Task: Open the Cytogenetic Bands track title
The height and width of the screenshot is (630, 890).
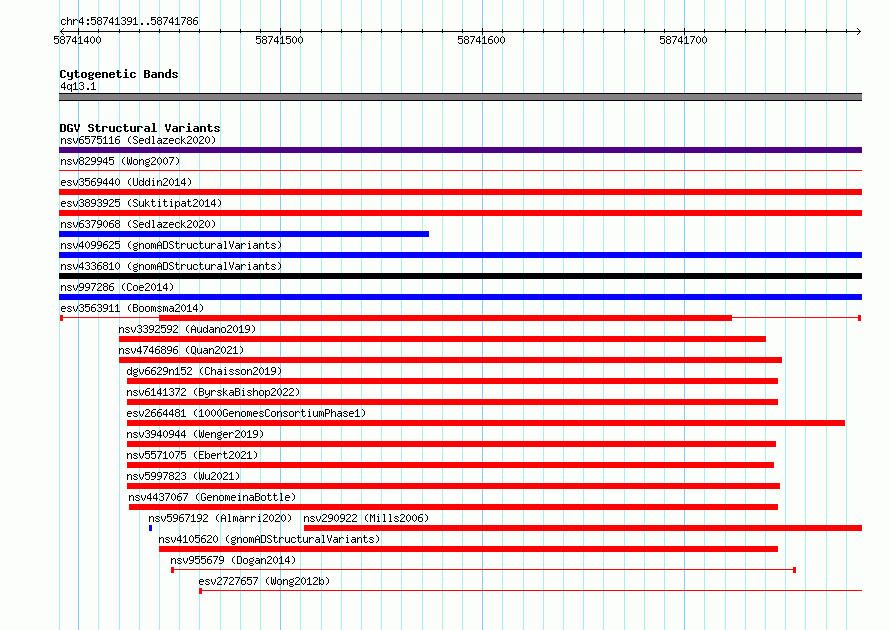Action: (119, 74)
